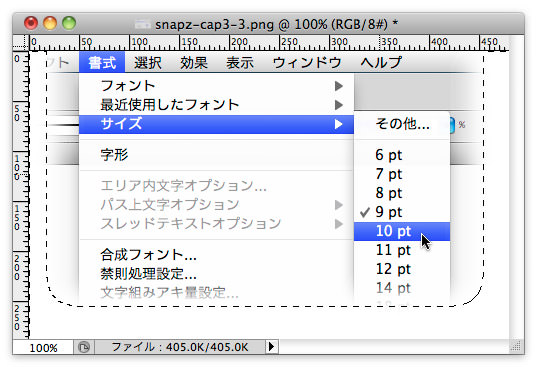Click the ruler origin corner
The image size is (537, 367).
21,43
